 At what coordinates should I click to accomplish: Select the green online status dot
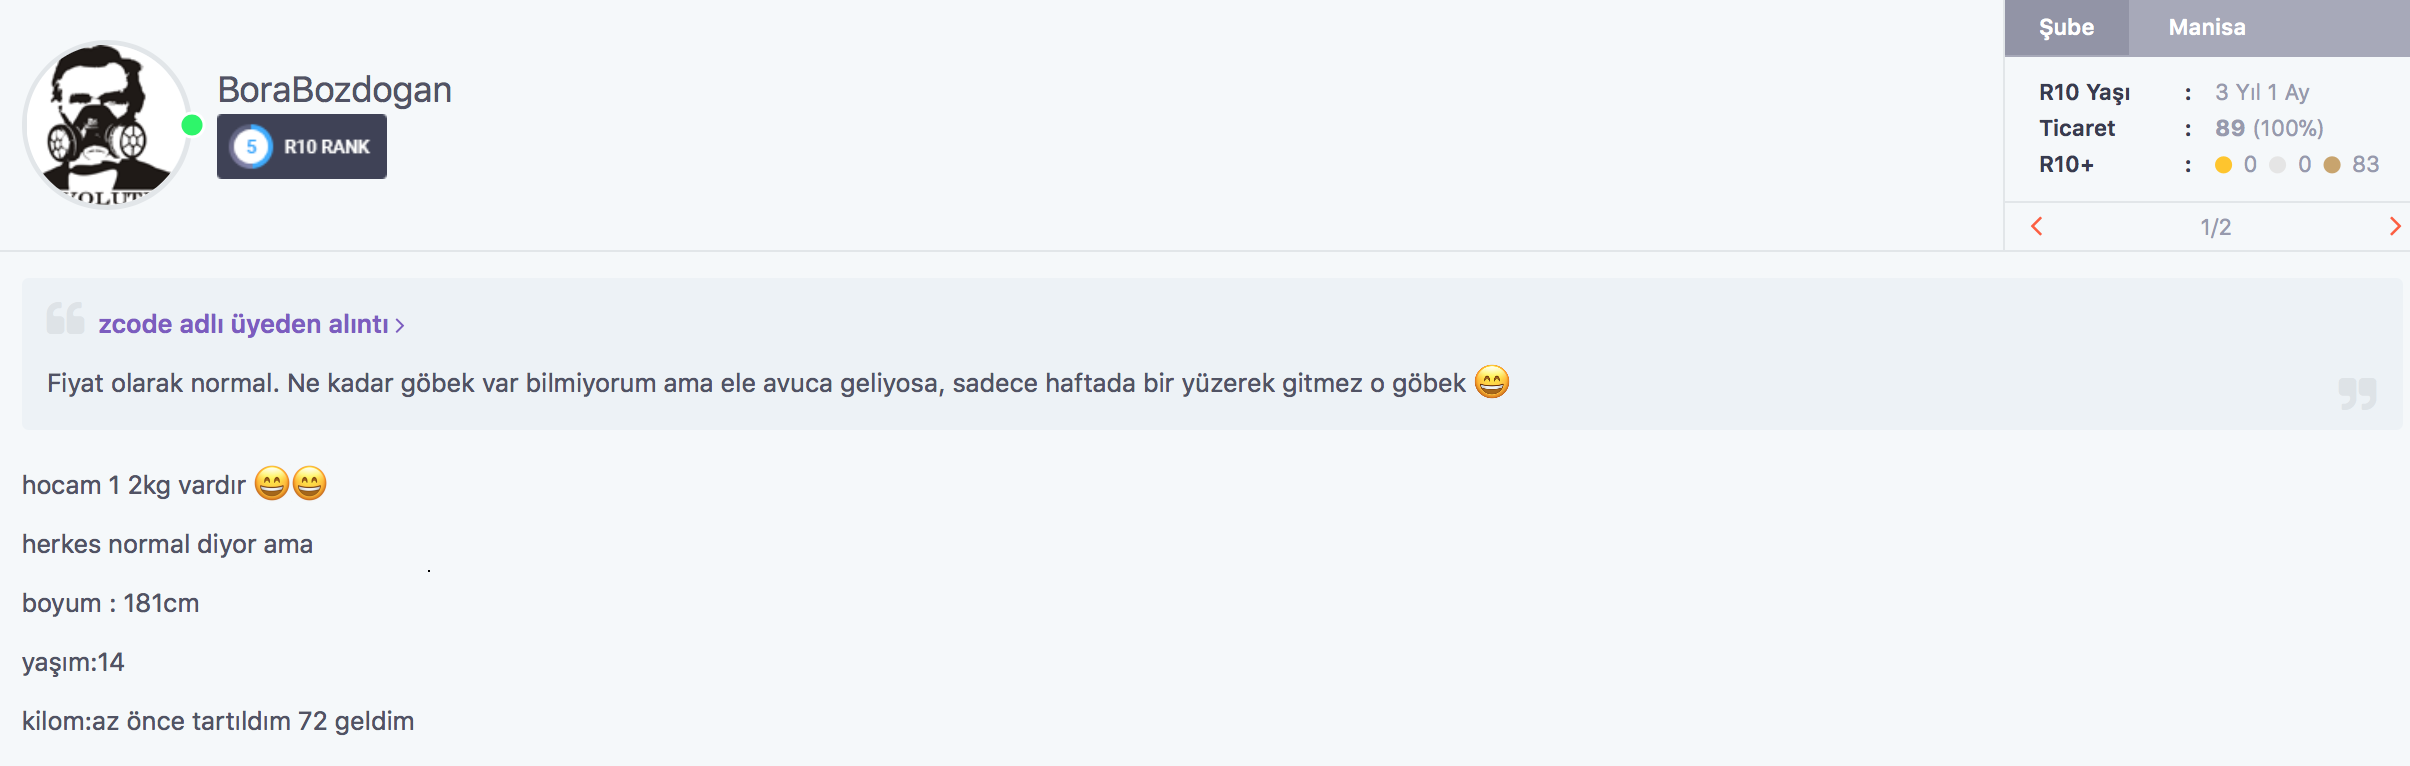tap(192, 125)
